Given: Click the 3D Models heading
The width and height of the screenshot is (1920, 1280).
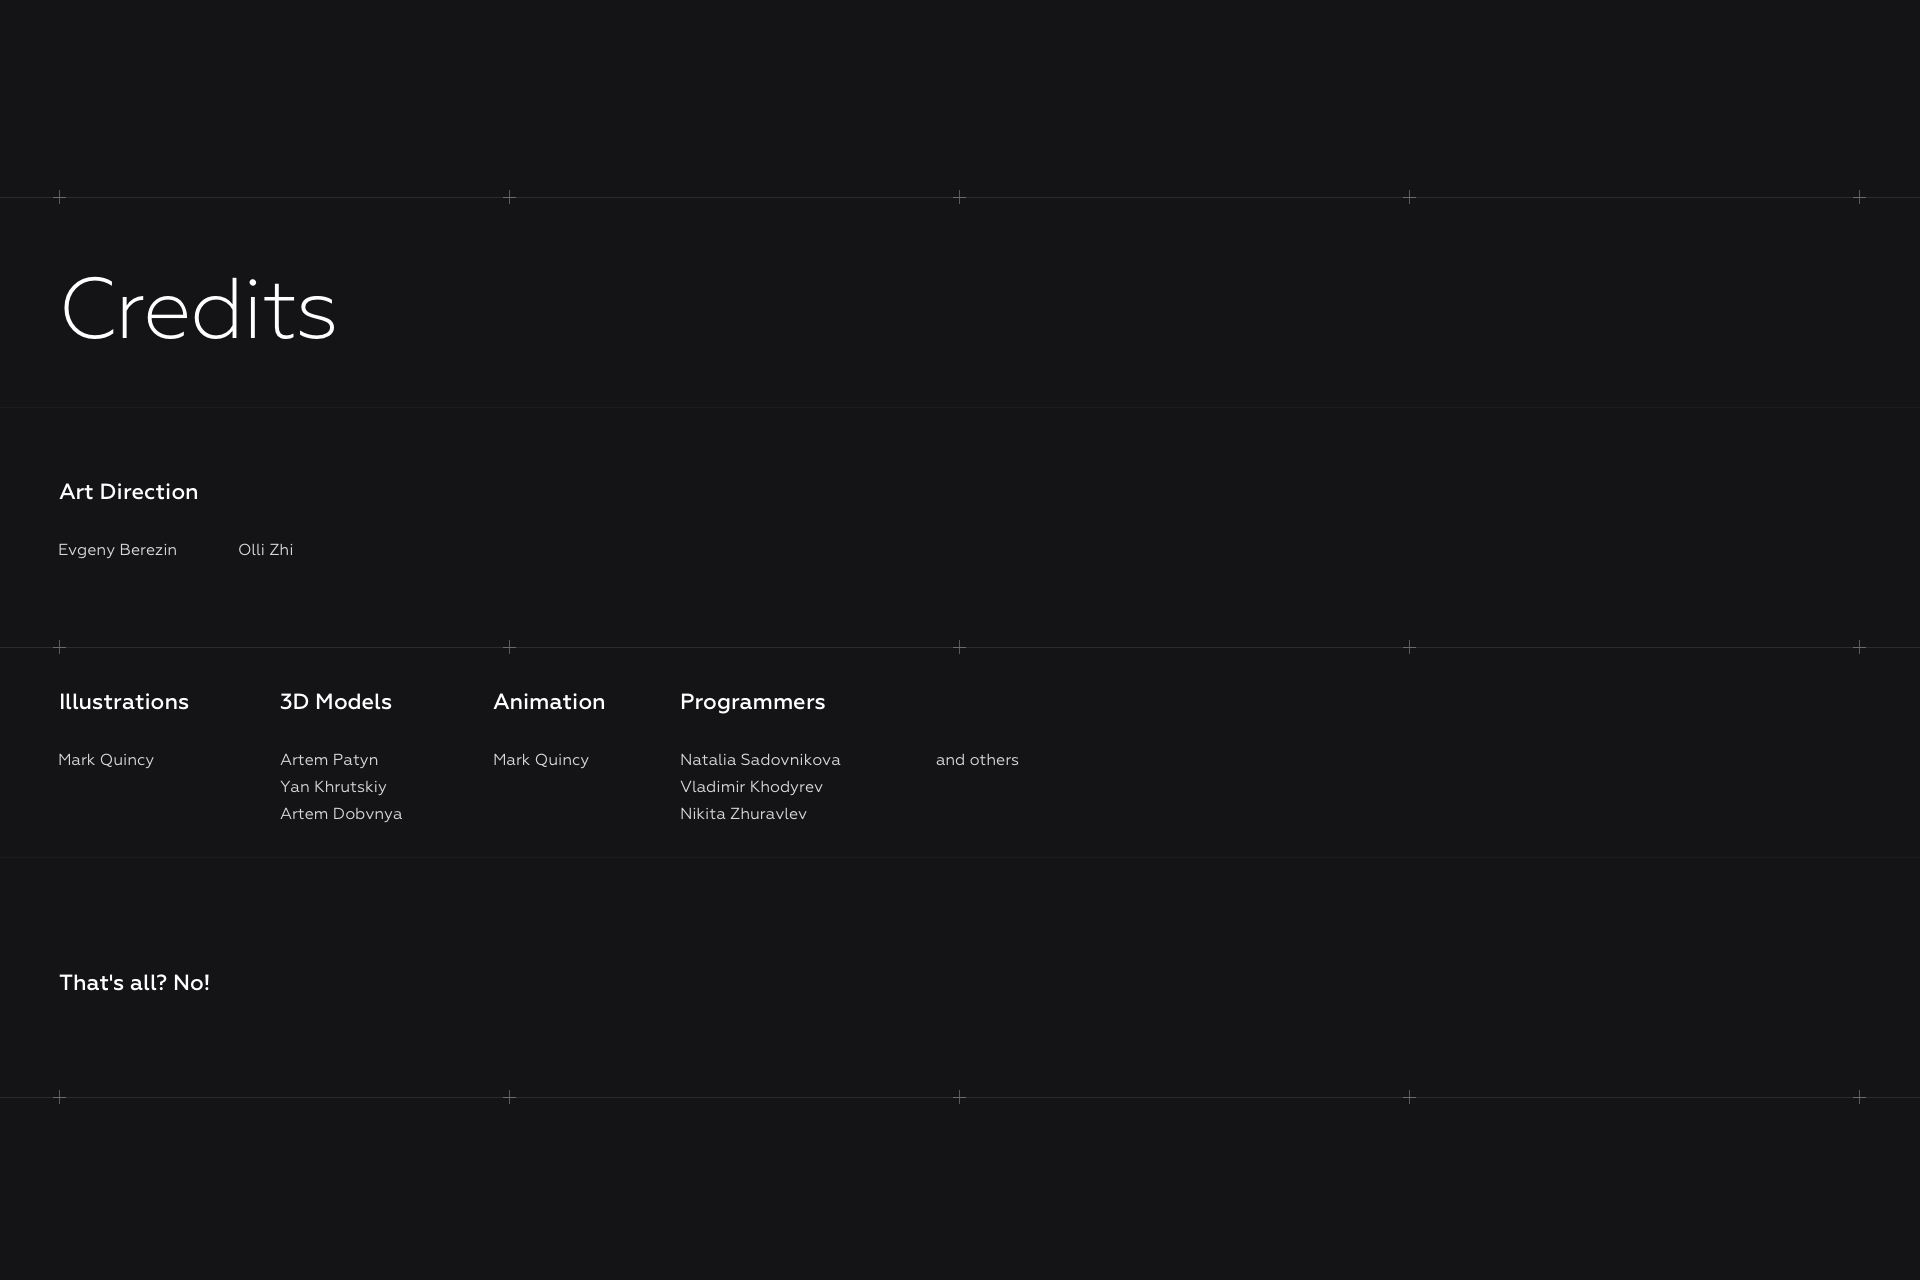Looking at the screenshot, I should click(336, 702).
